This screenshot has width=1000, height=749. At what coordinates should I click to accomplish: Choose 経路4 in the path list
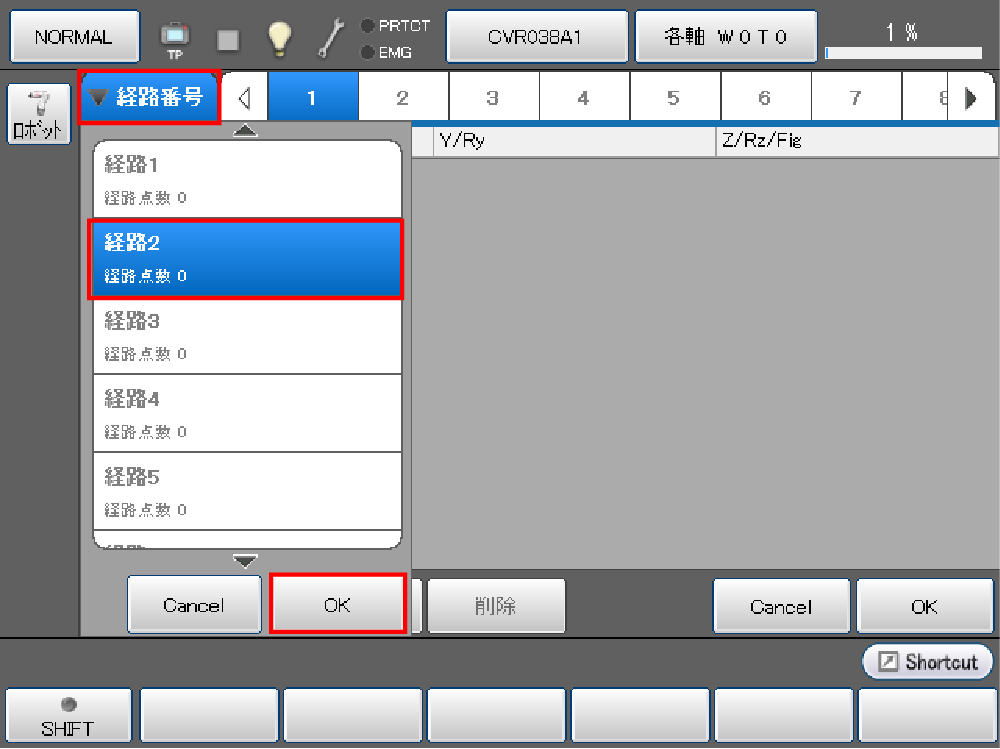point(247,414)
